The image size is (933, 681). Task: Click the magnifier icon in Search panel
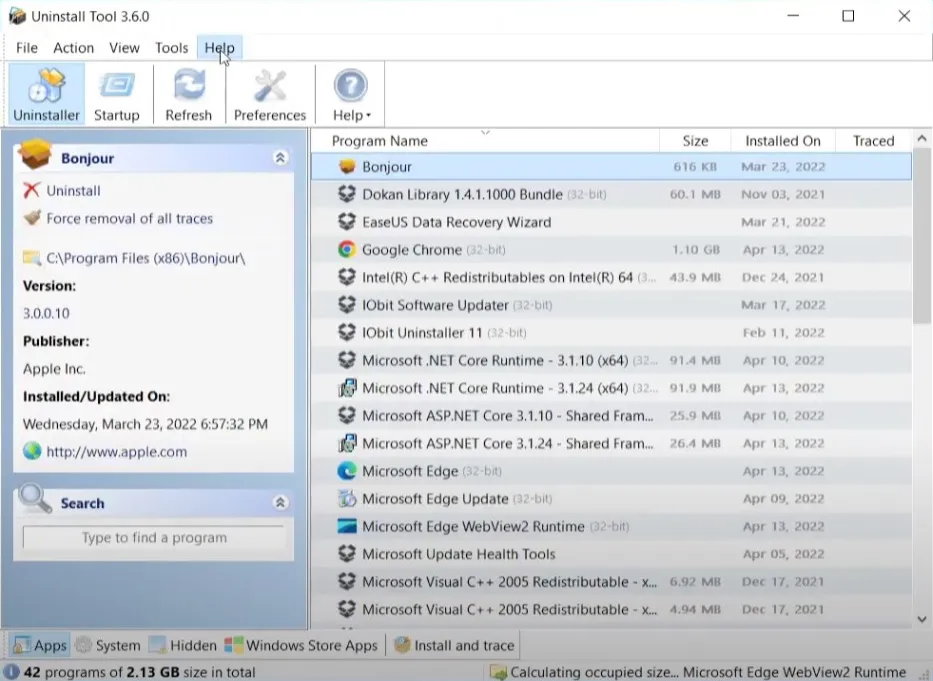click(35, 499)
